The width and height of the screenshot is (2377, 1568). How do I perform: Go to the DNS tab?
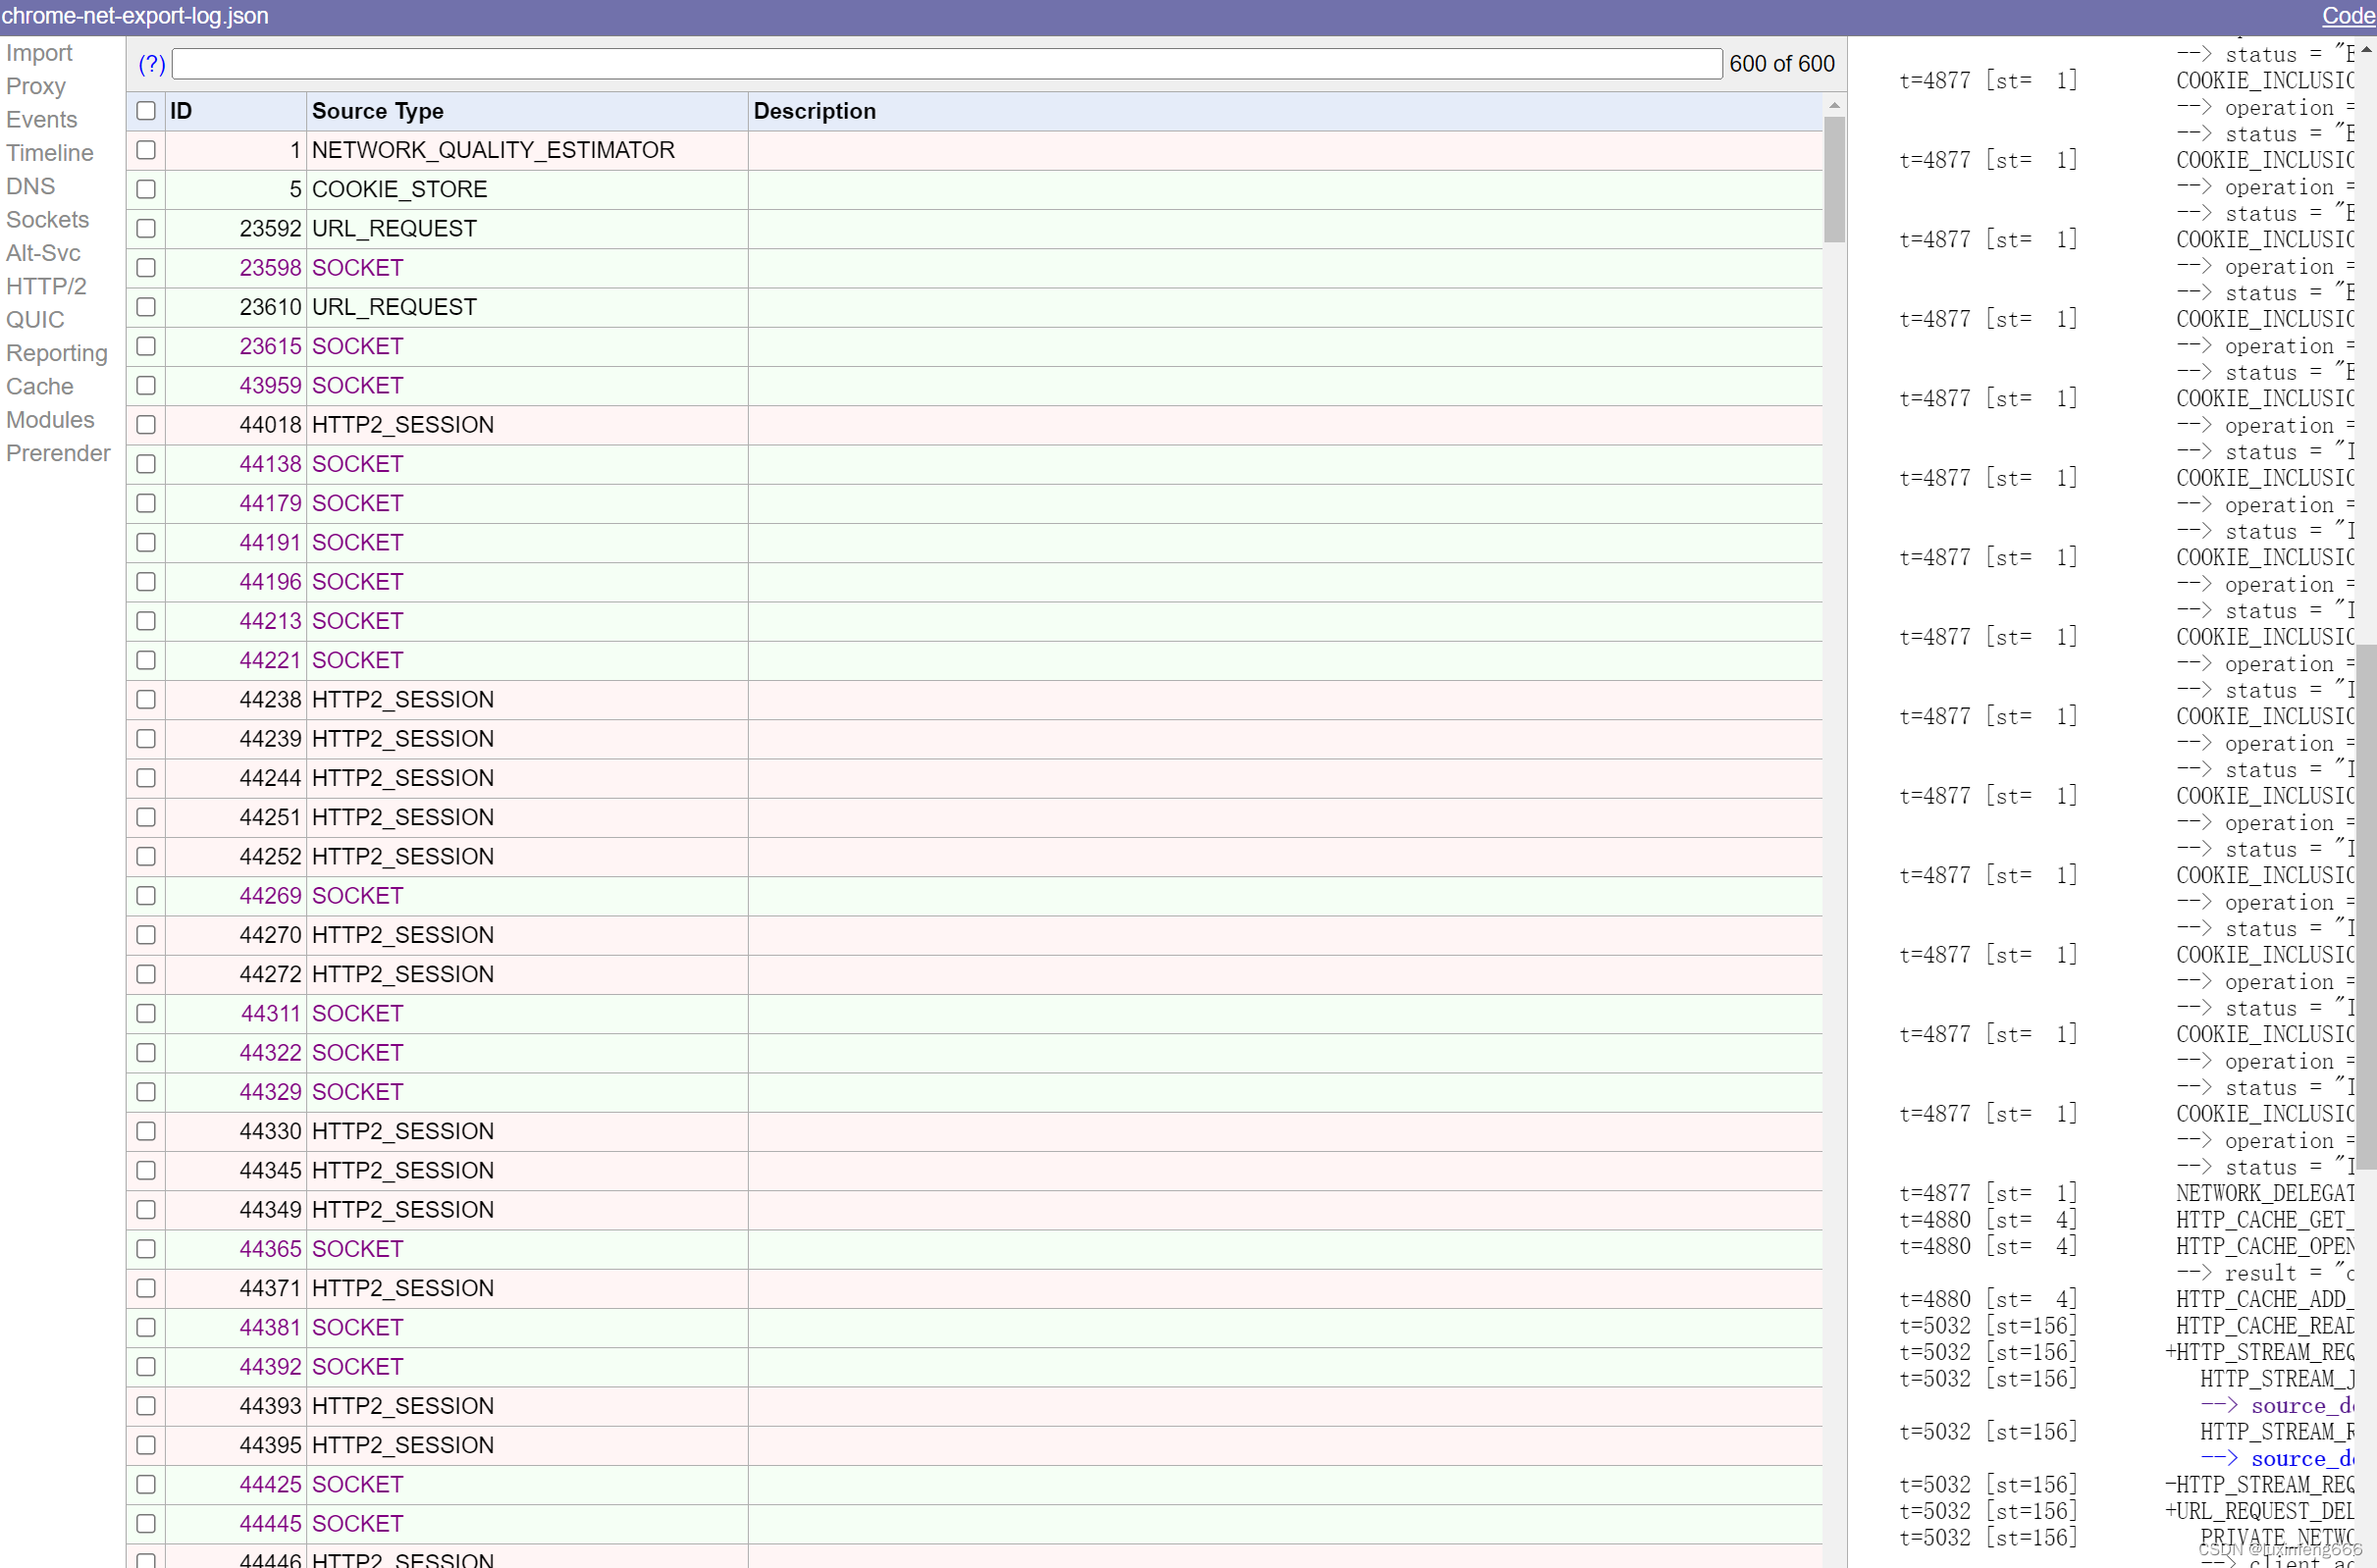pyautogui.click(x=30, y=186)
